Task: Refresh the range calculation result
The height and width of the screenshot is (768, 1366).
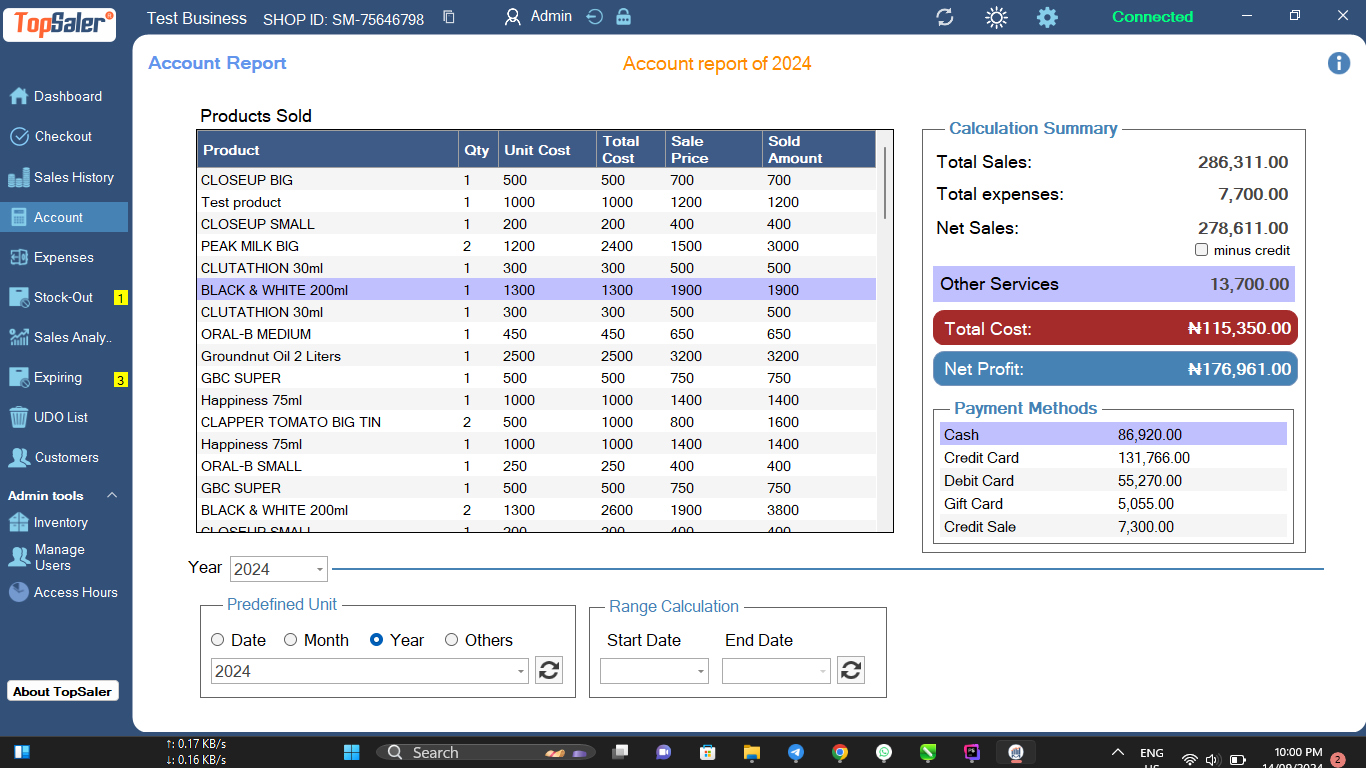Action: [x=850, y=670]
